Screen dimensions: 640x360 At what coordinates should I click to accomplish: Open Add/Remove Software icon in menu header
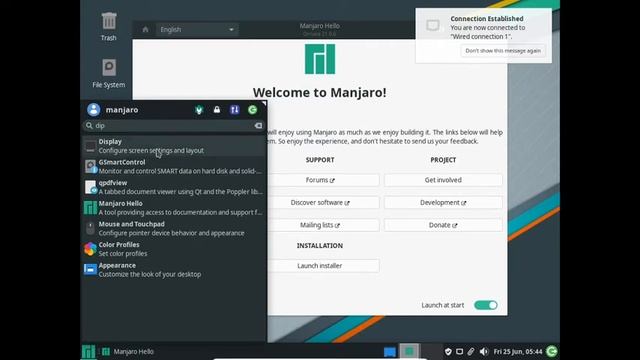pos(199,110)
